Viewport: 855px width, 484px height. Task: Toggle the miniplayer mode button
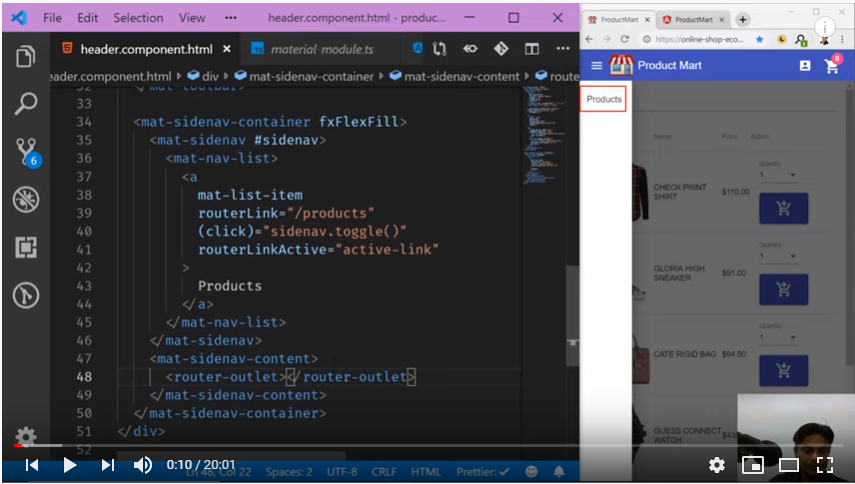tap(752, 465)
